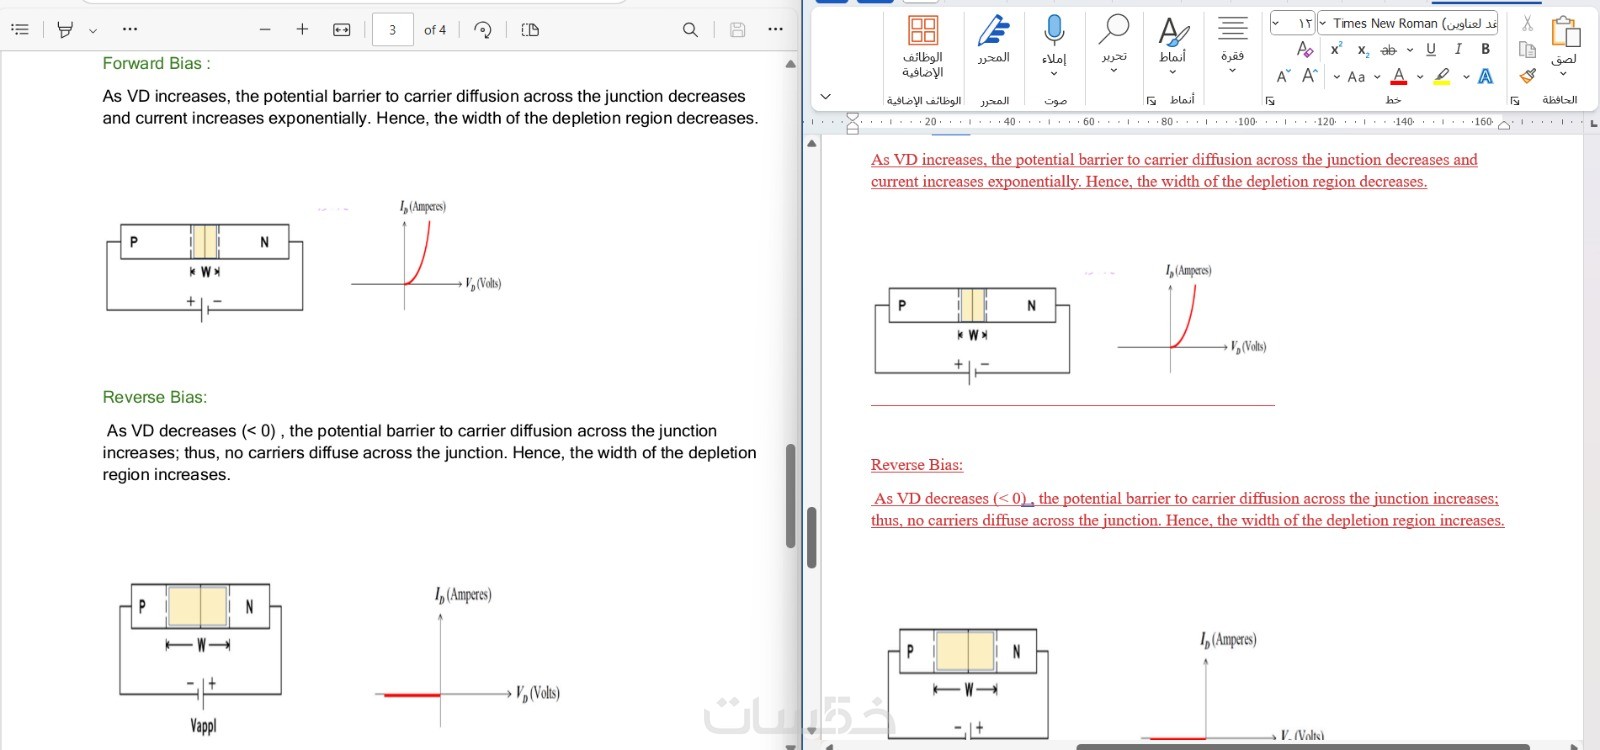Fit the PDF page to width
1600x750 pixels.
point(342,30)
